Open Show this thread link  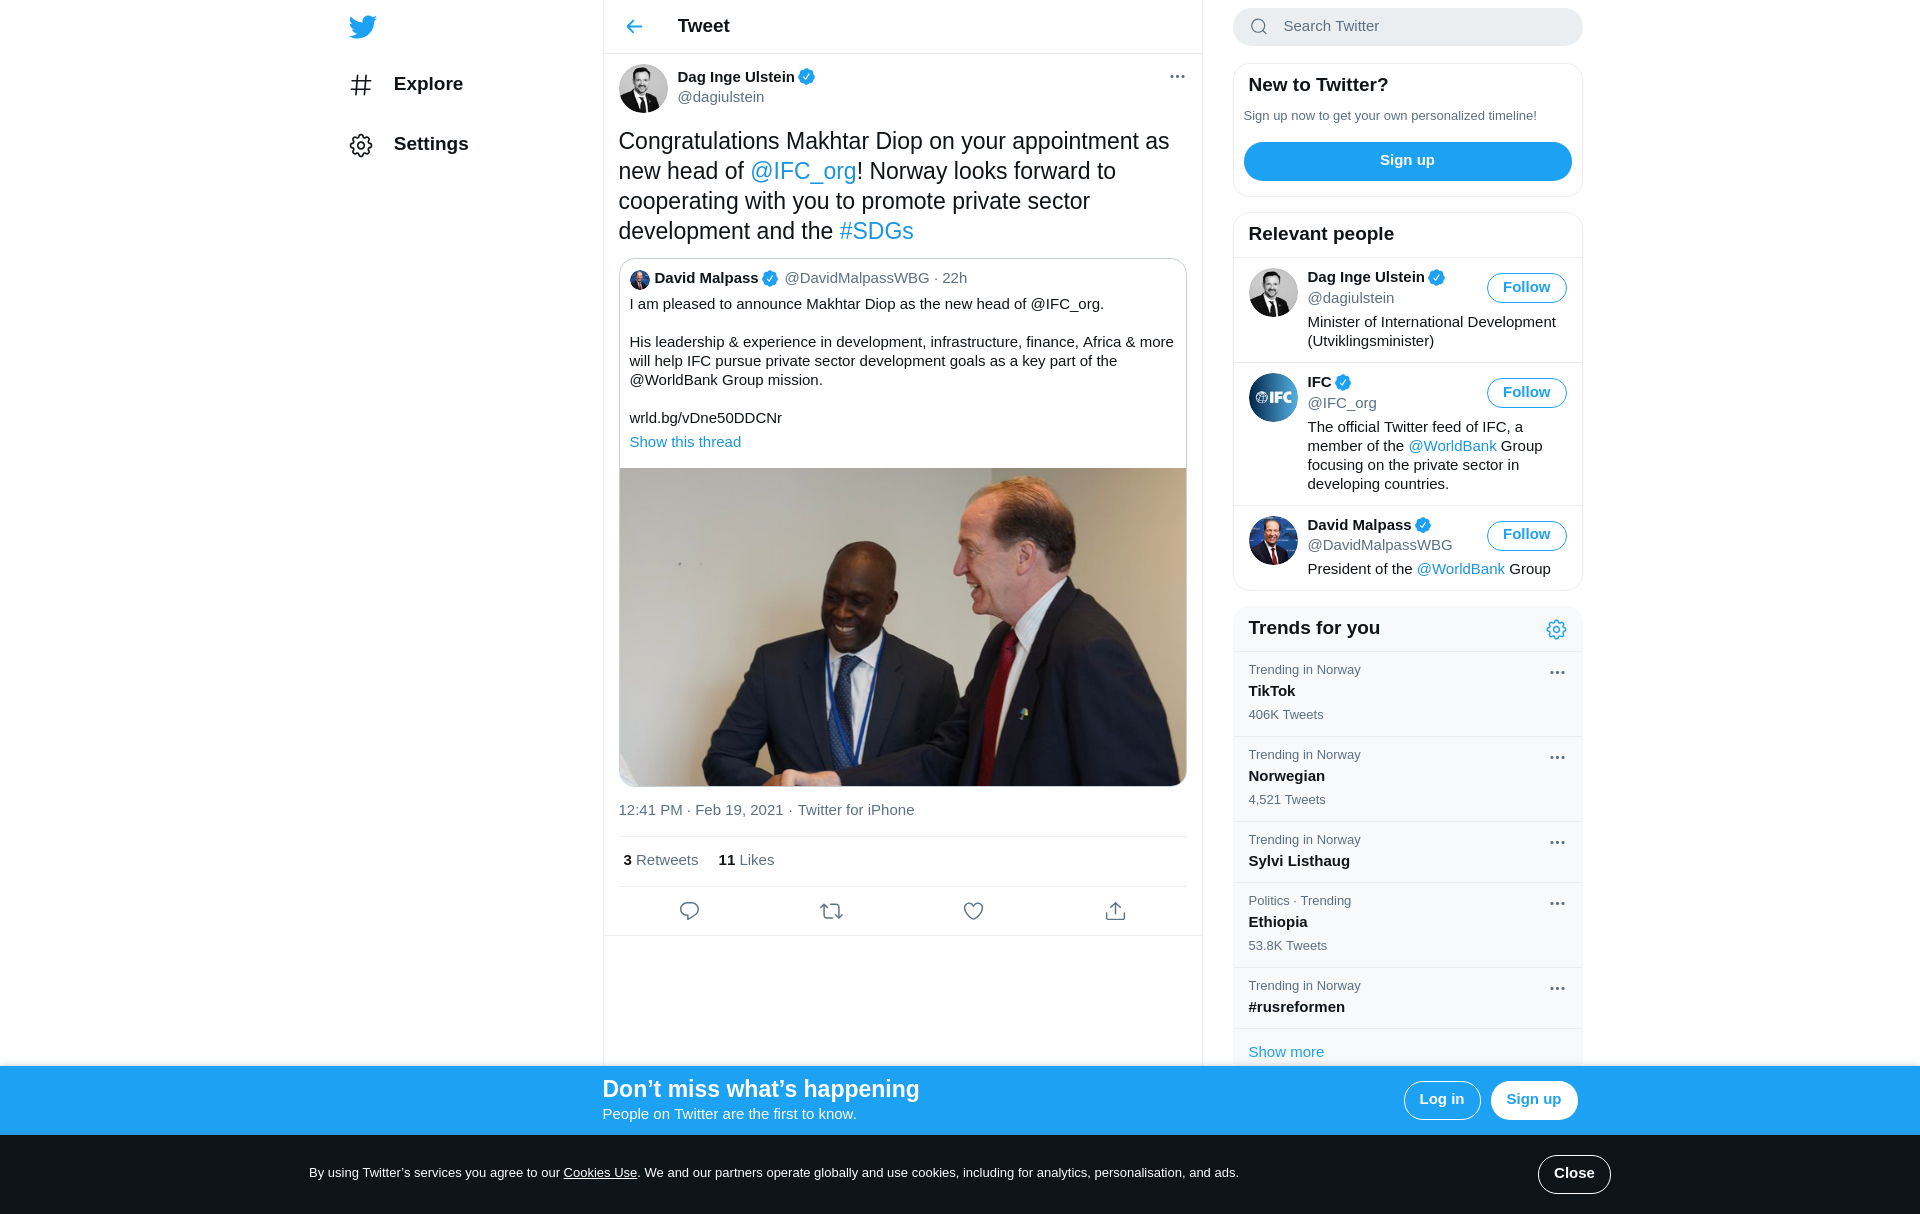pyautogui.click(x=685, y=442)
